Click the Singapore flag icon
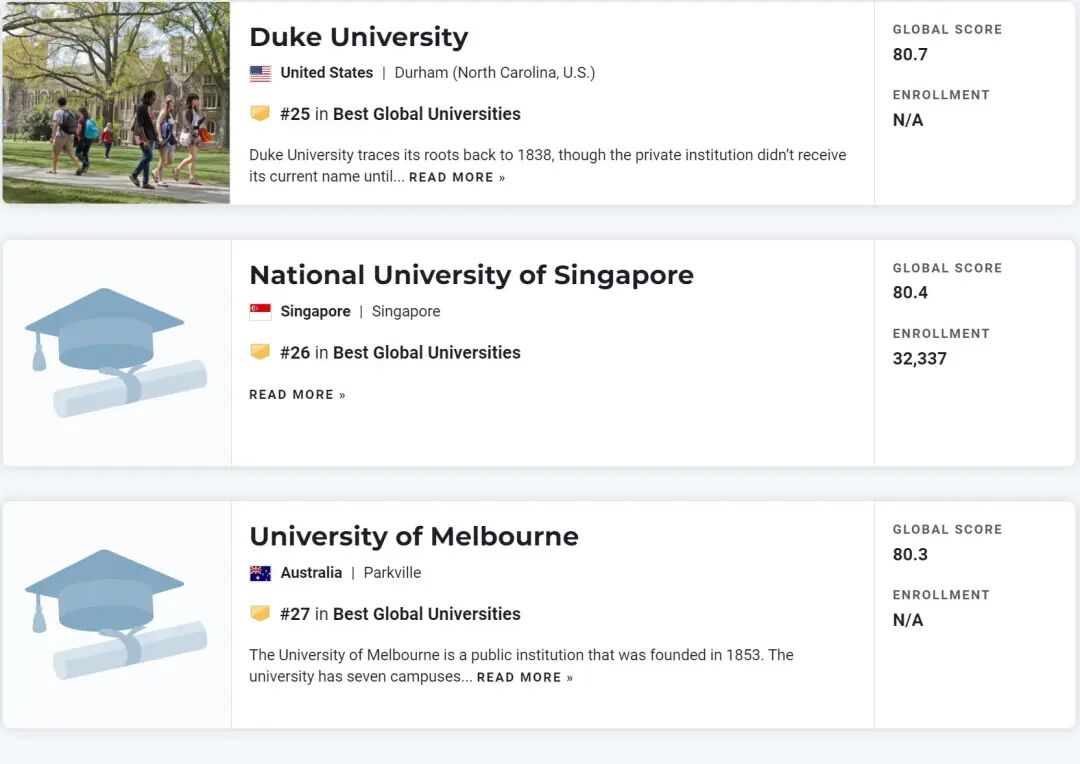The height and width of the screenshot is (764, 1080). pos(260,312)
